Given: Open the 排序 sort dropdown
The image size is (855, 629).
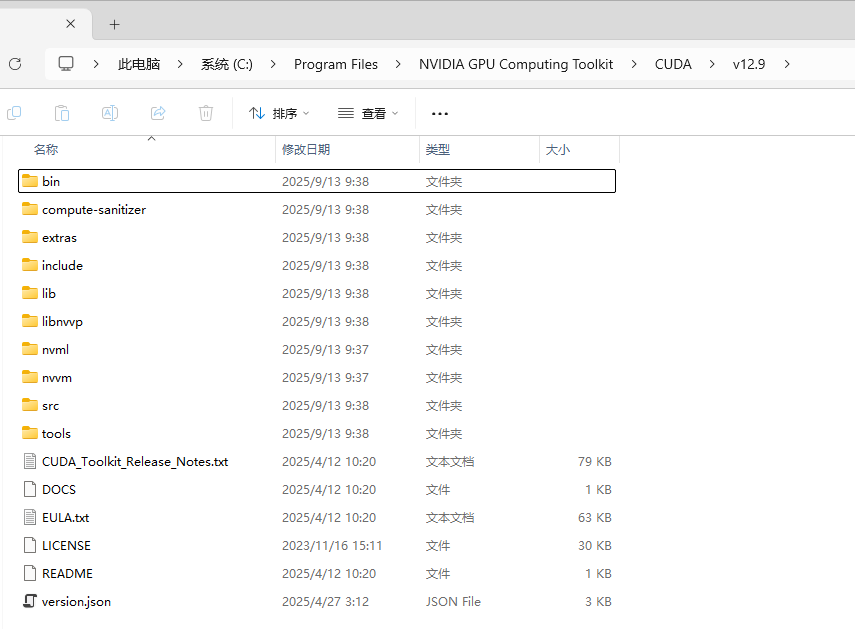Looking at the screenshot, I should (279, 113).
